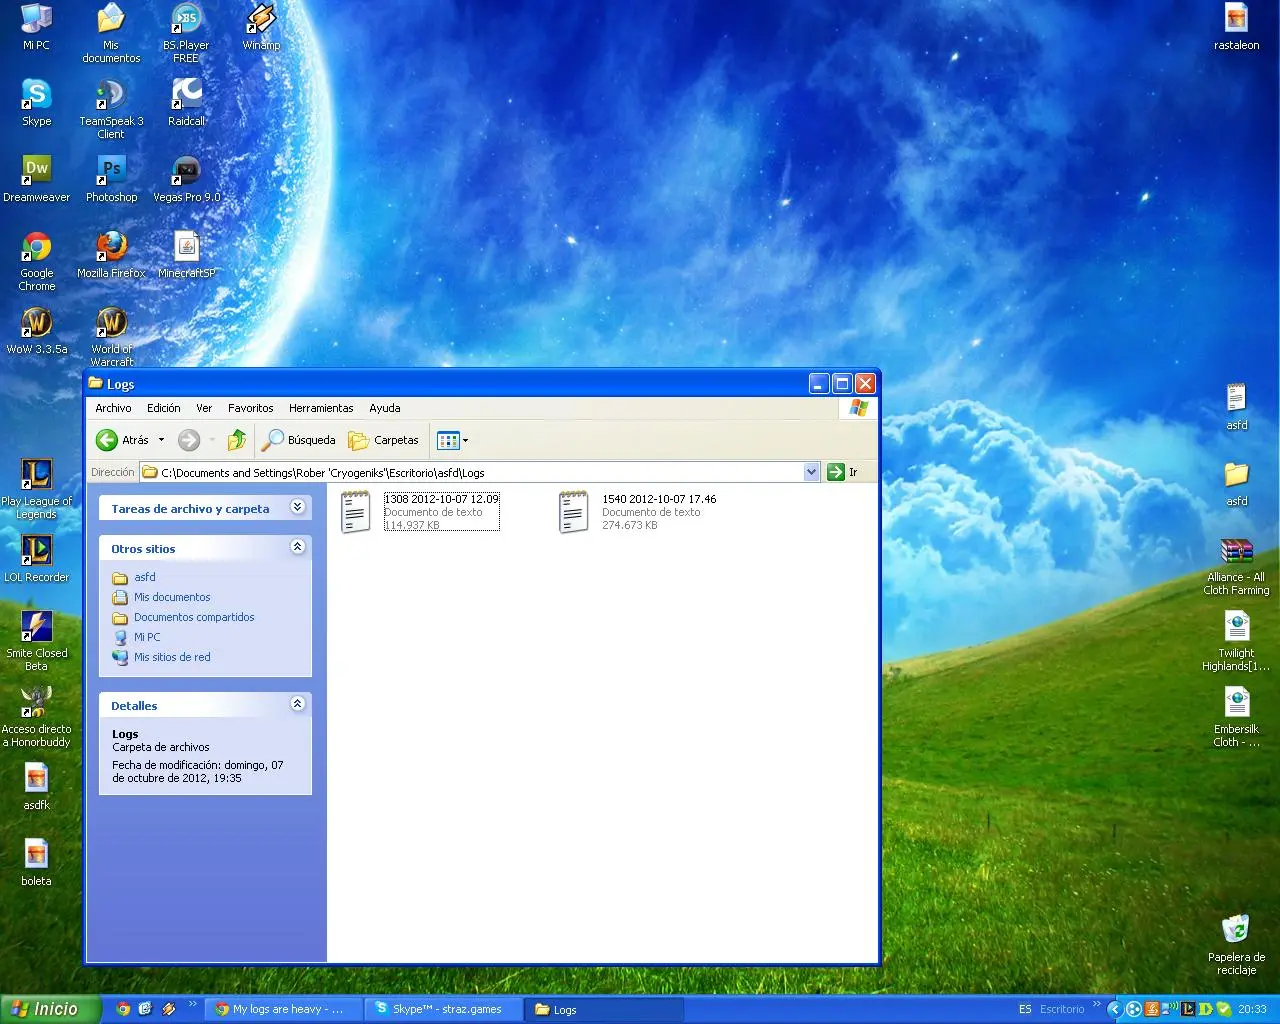Screen dimensions: 1280x1024
Task: Click the Up one folder level icon
Action: (237, 440)
